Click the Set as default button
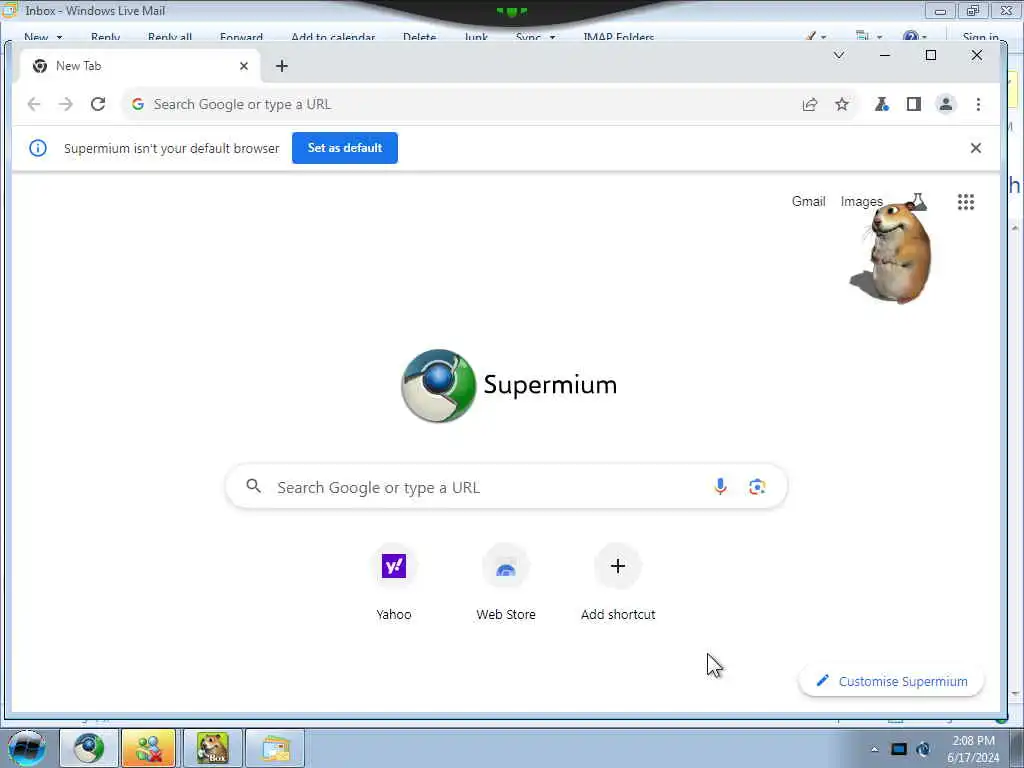This screenshot has width=1024, height=768. click(x=345, y=148)
